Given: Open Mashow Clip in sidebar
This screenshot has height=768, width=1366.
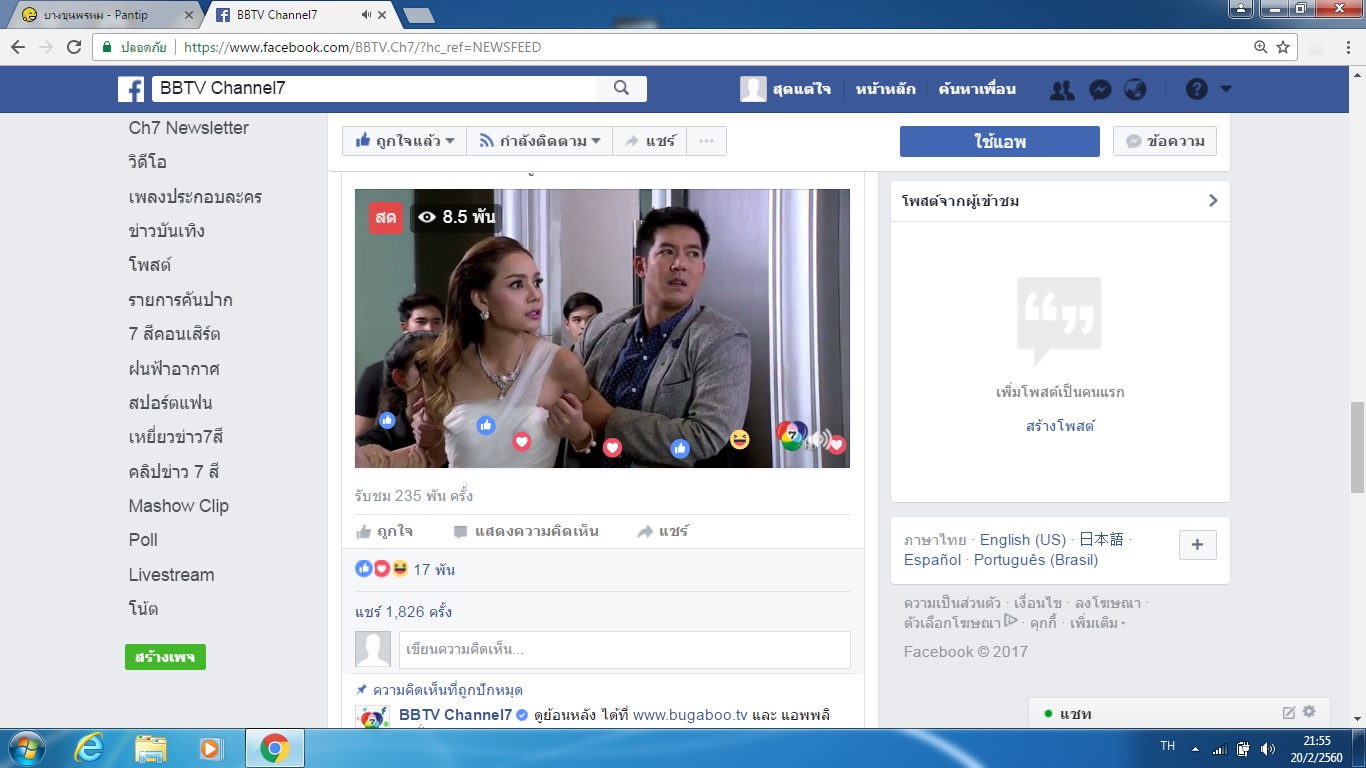Looking at the screenshot, I should click(179, 506).
